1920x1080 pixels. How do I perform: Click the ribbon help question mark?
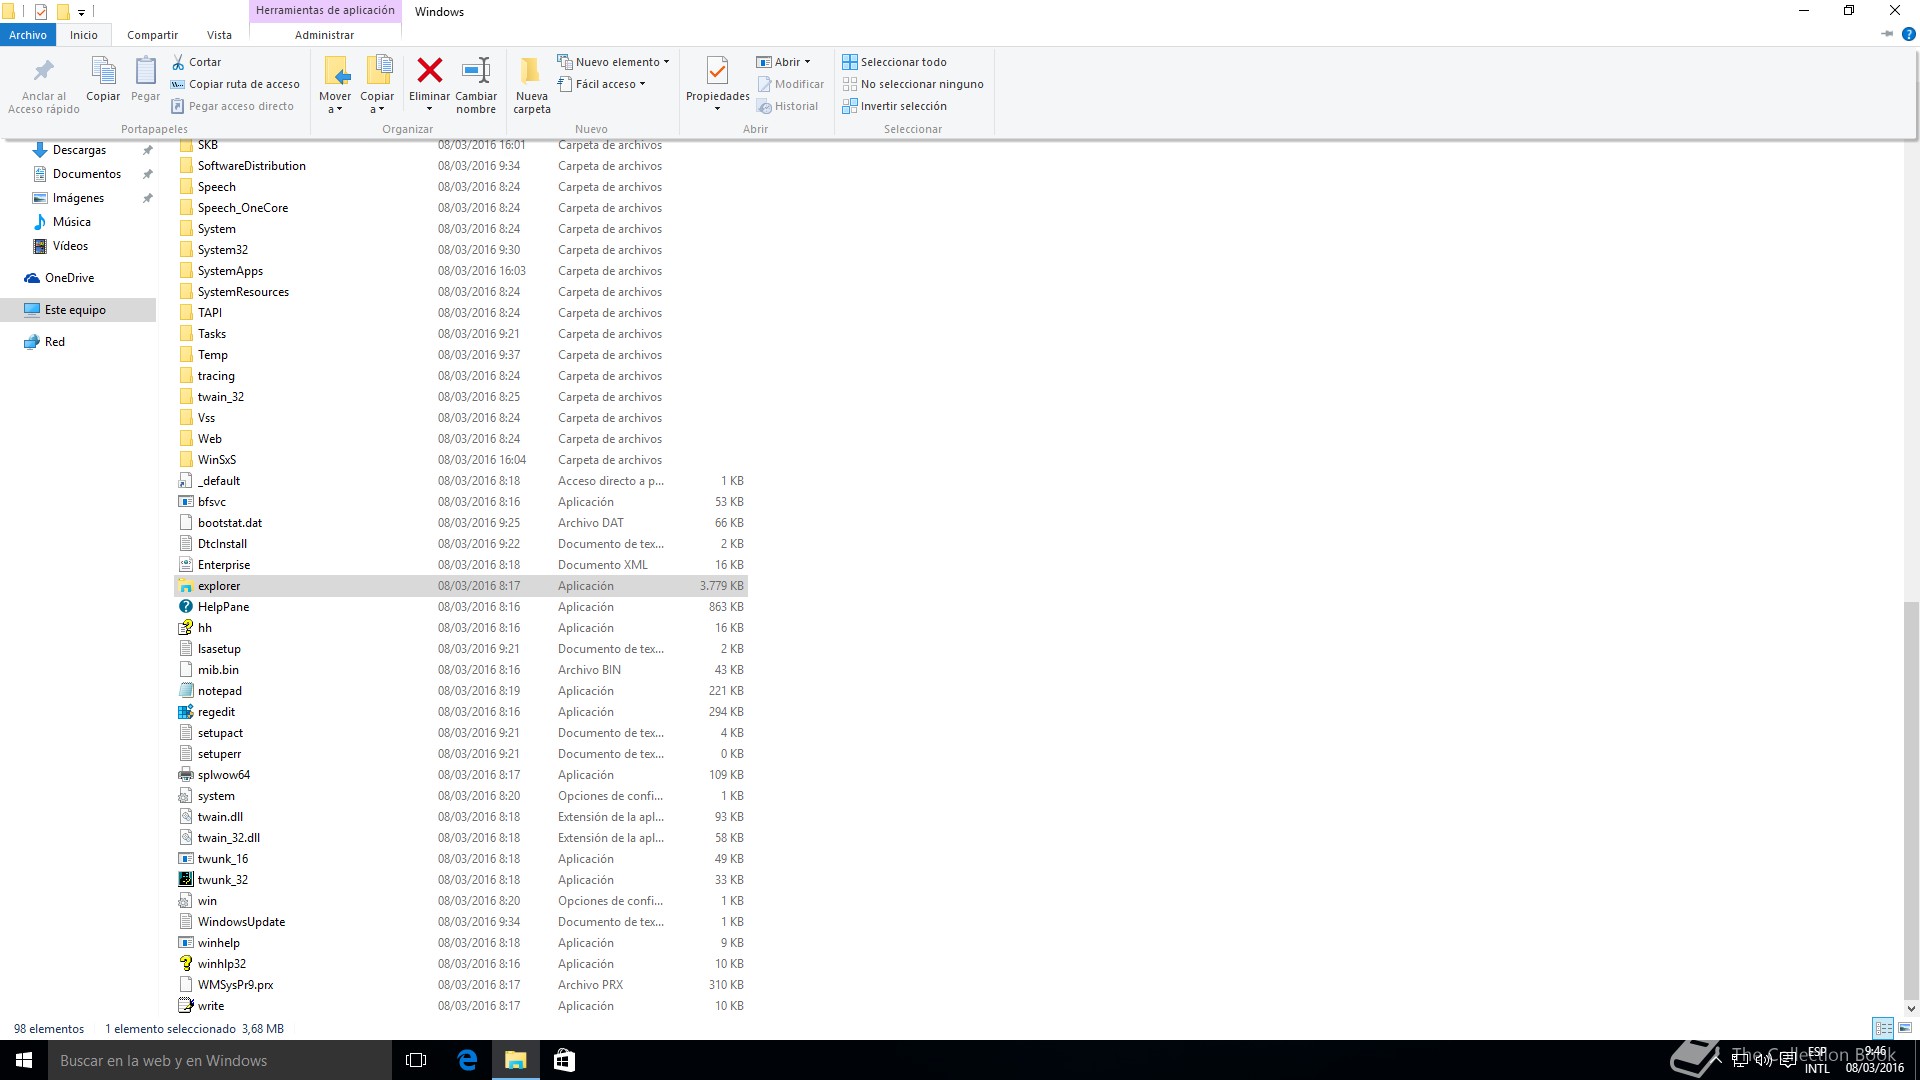[x=1908, y=34]
